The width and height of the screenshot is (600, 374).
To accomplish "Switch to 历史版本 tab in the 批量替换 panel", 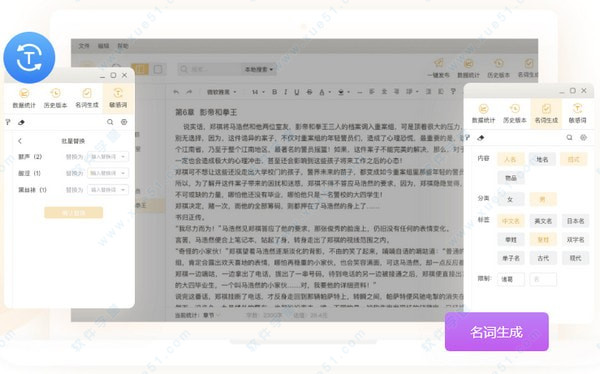I will pos(55,98).
